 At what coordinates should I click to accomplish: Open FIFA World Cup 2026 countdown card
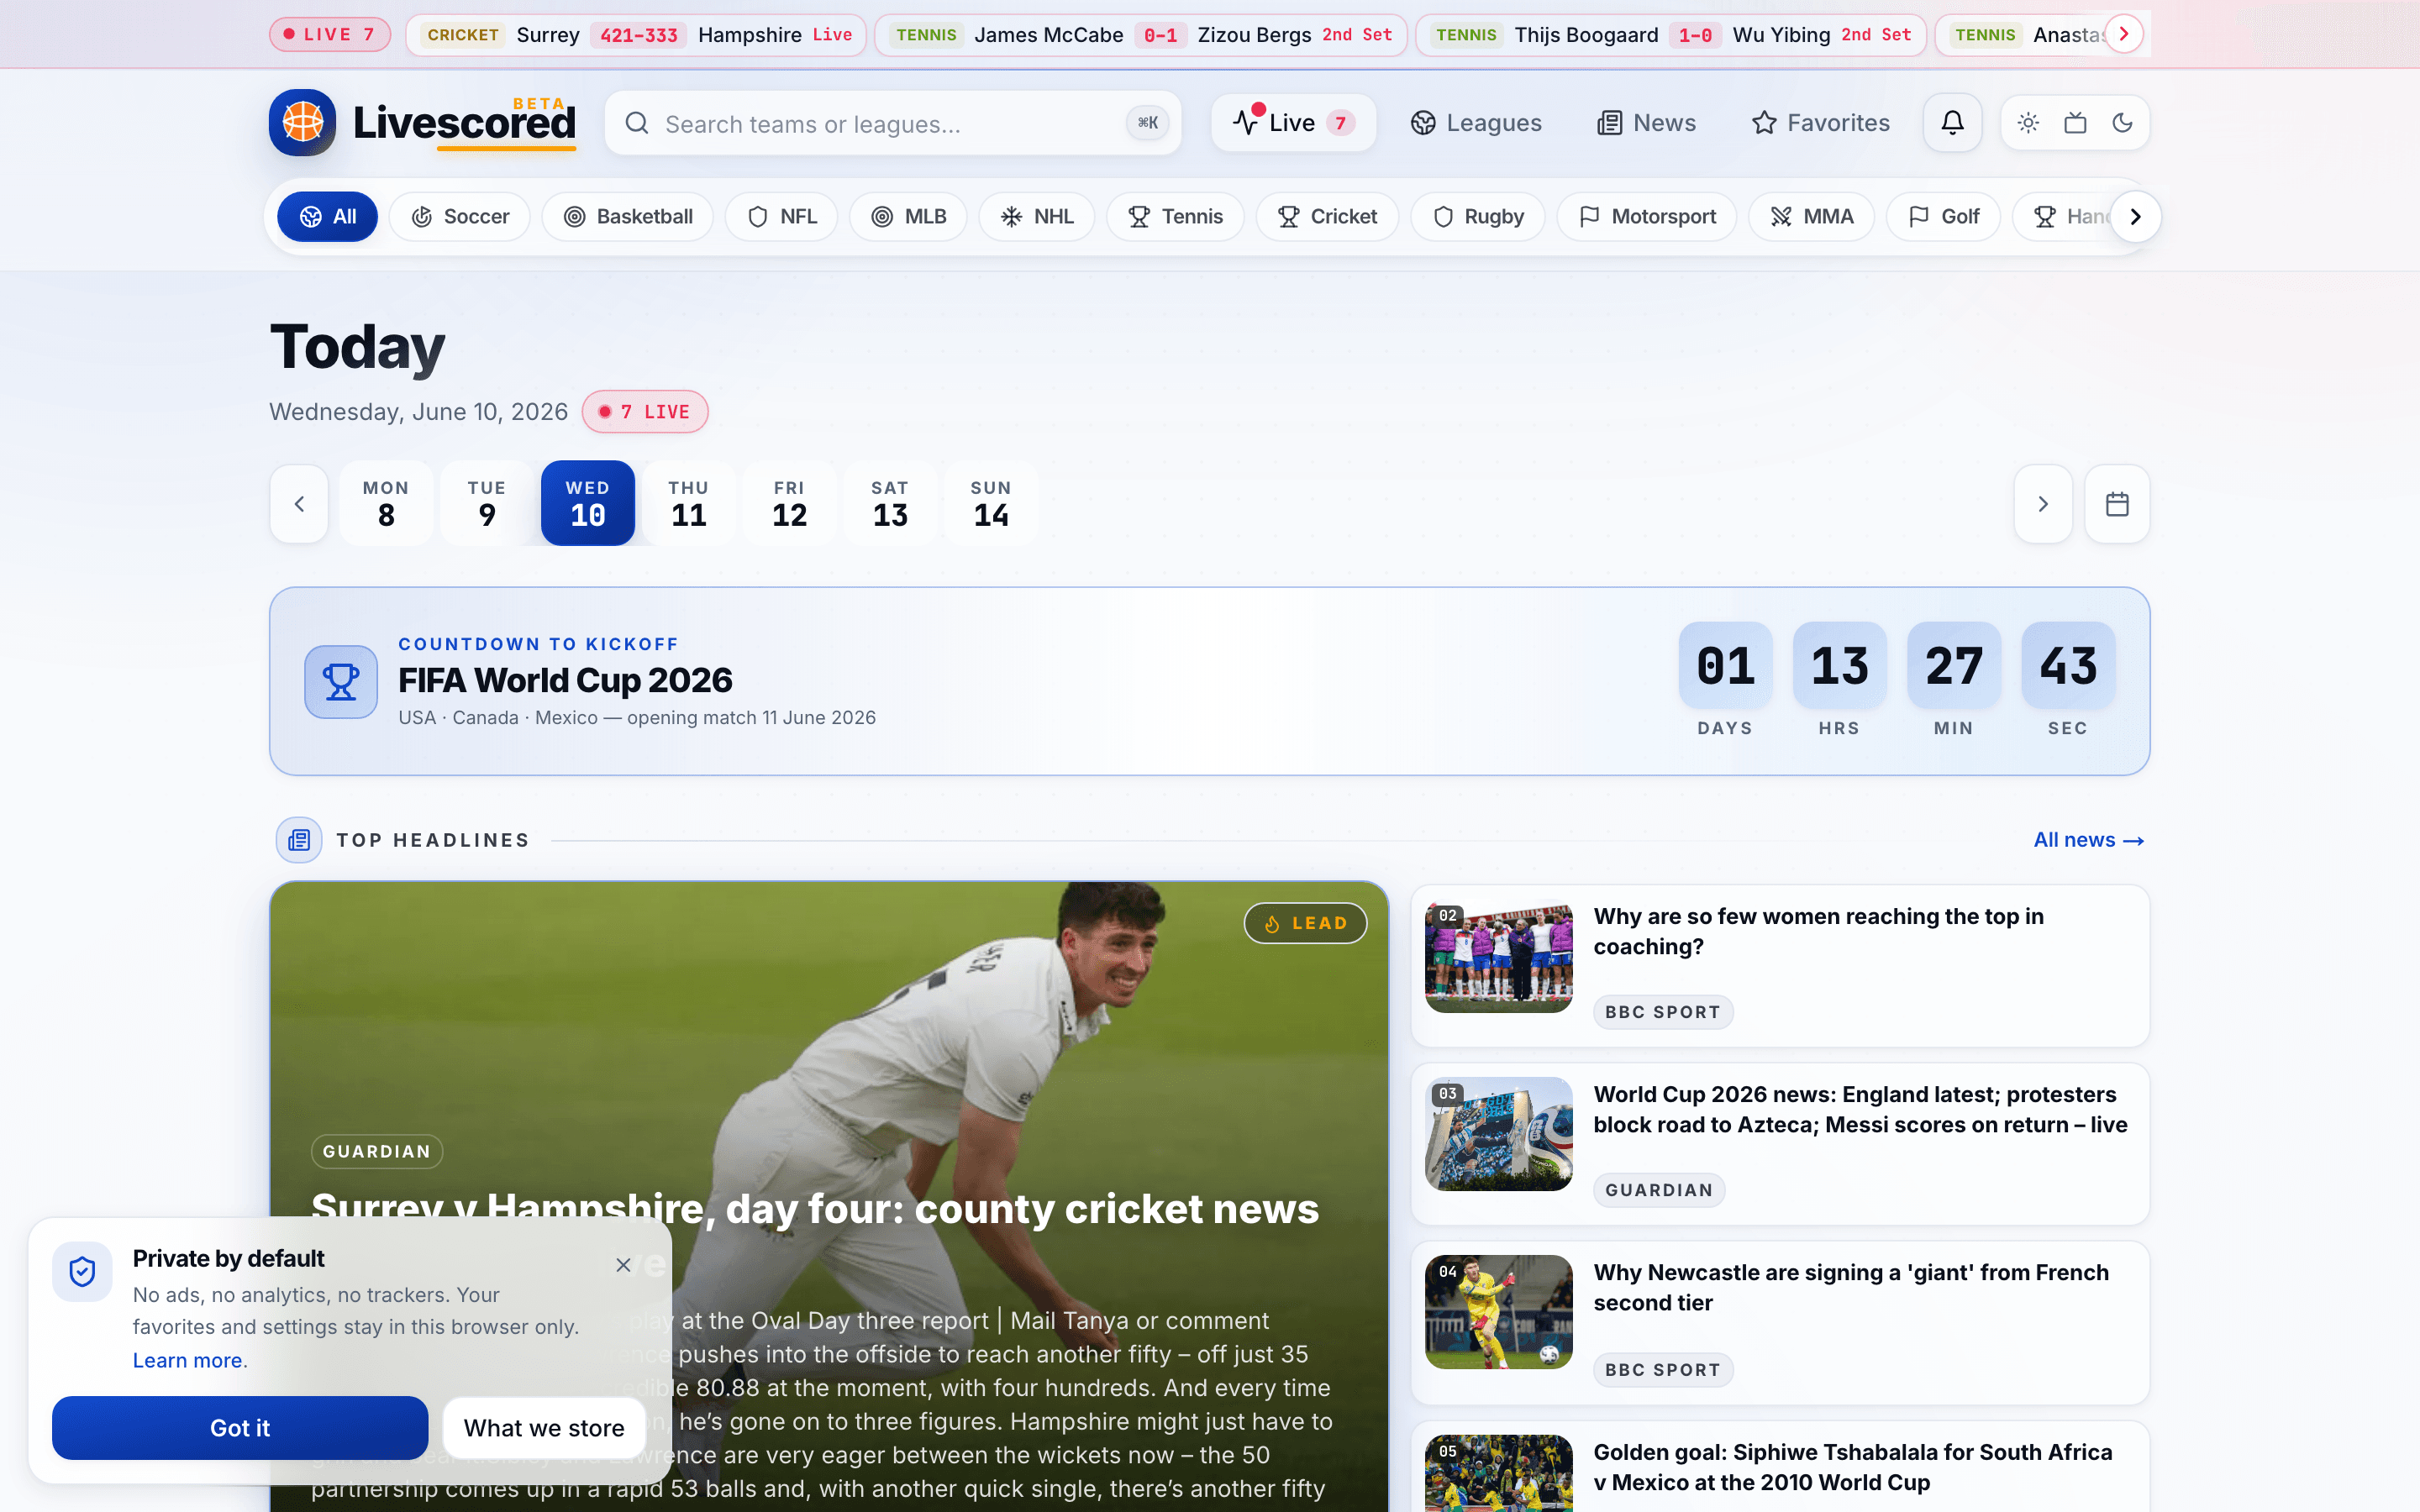coord(1209,681)
